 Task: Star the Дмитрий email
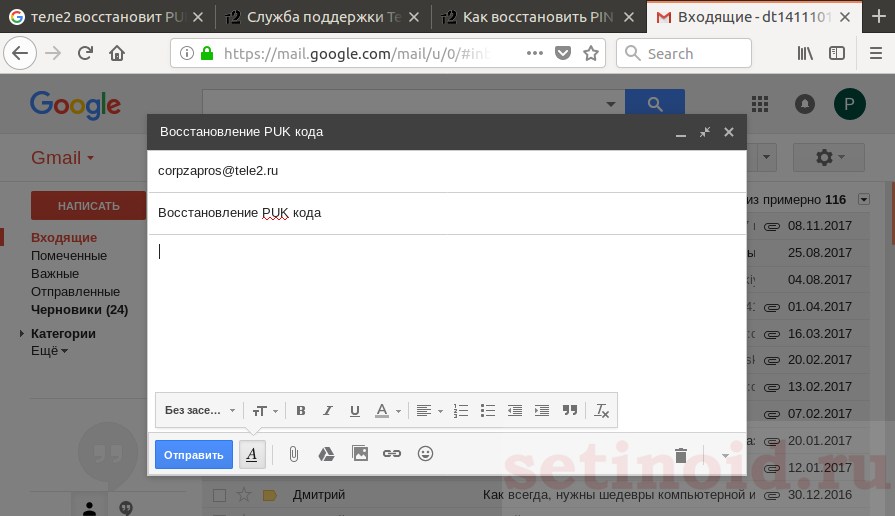coord(244,495)
